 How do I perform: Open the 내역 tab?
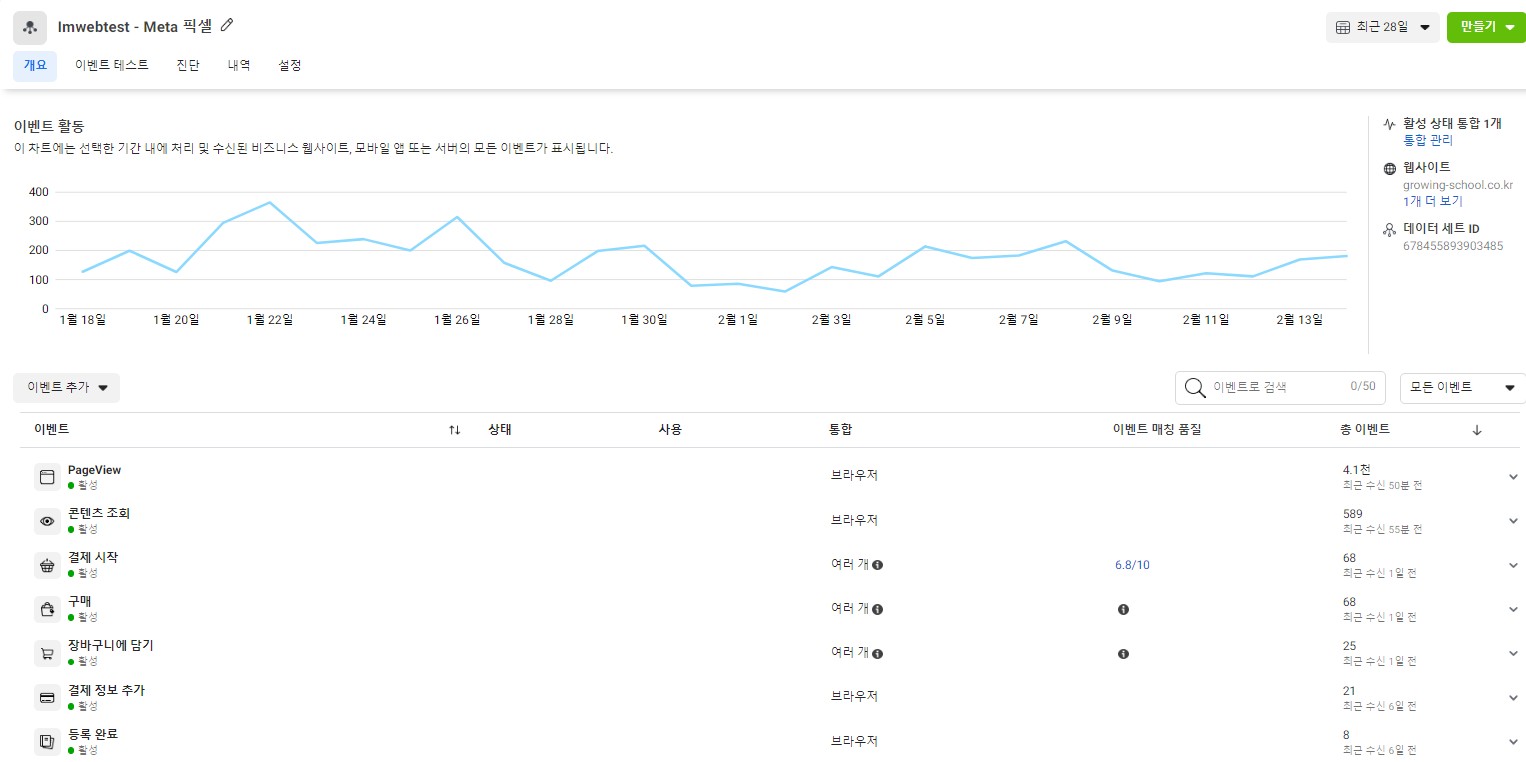(239, 66)
